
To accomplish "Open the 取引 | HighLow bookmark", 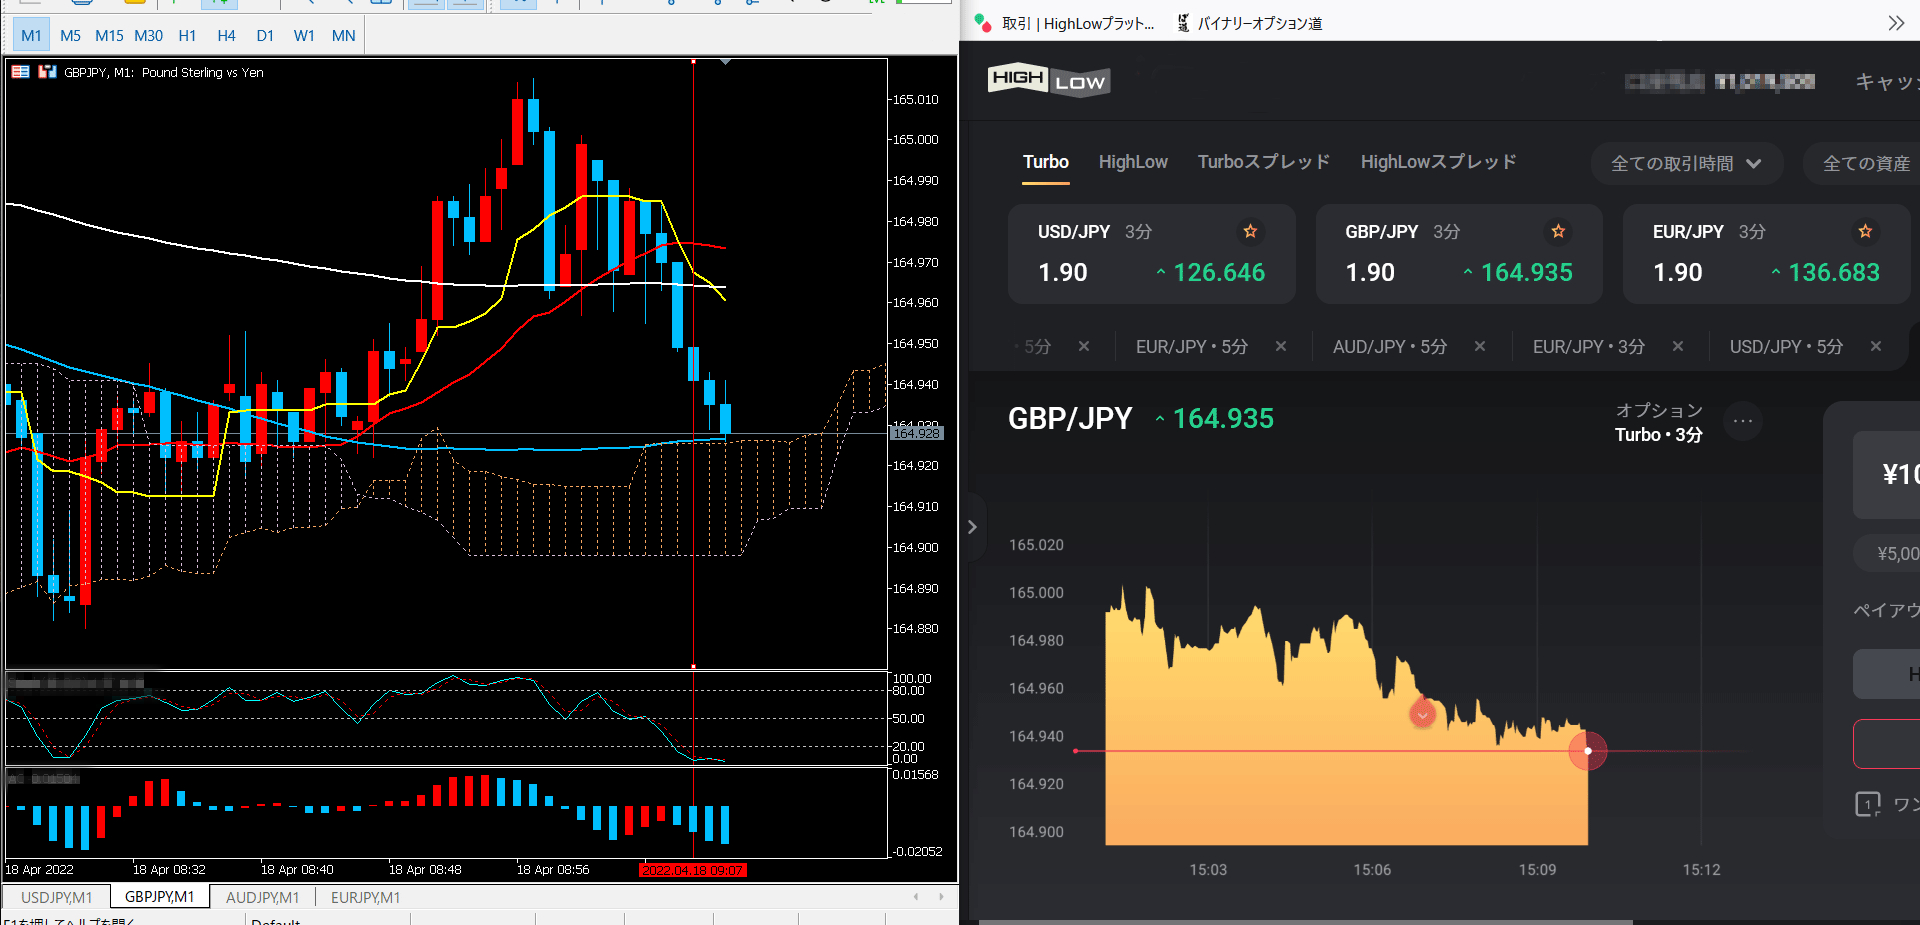I will pyautogui.click(x=1066, y=23).
